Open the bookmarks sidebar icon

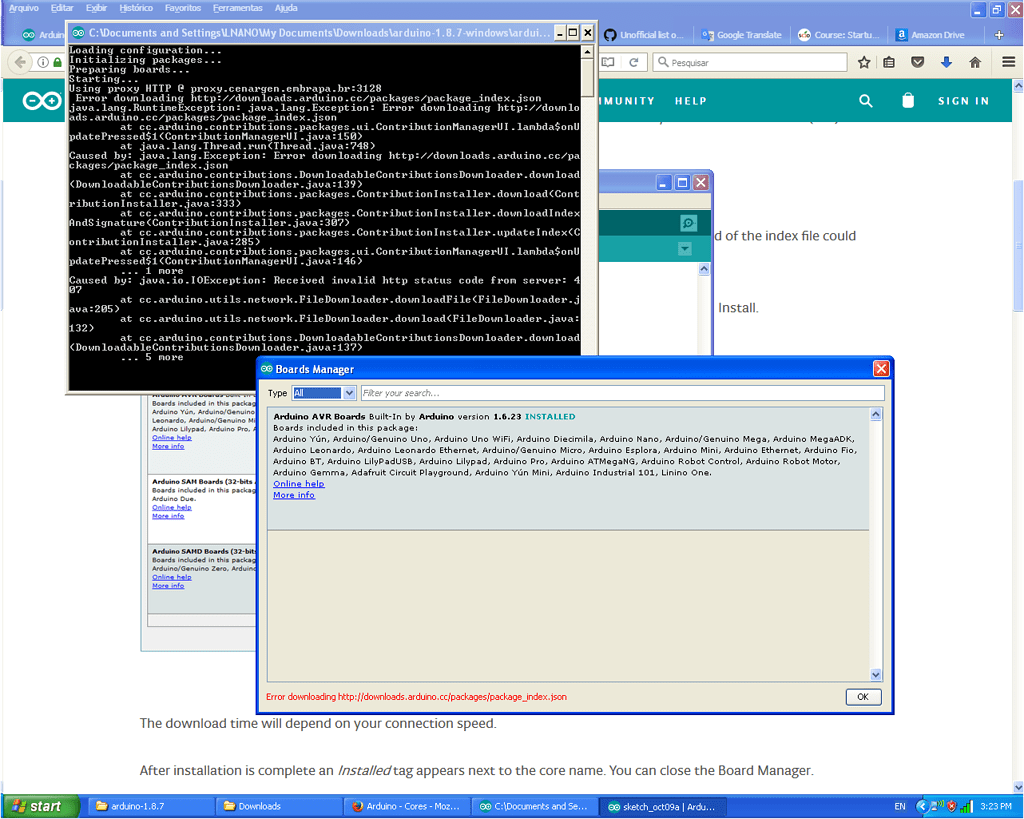890,61
